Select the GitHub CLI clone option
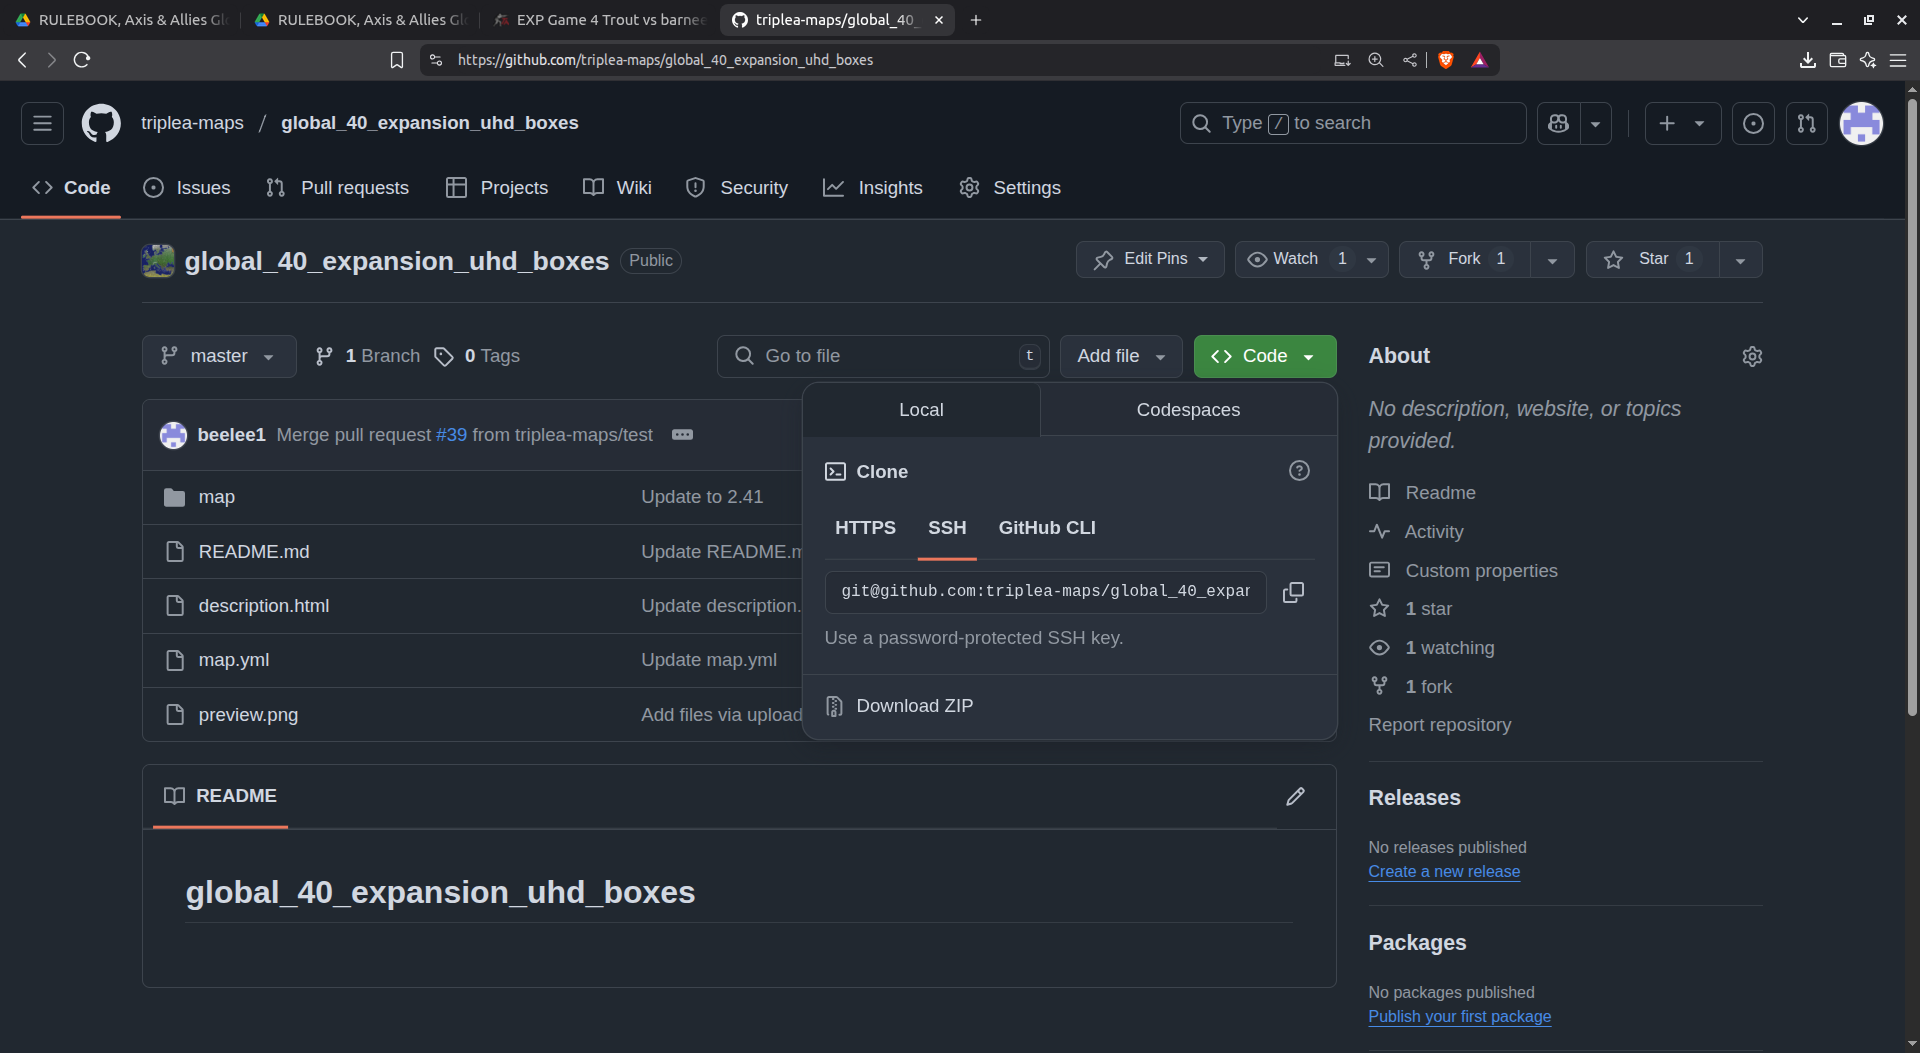The height and width of the screenshot is (1053, 1920). [1047, 528]
